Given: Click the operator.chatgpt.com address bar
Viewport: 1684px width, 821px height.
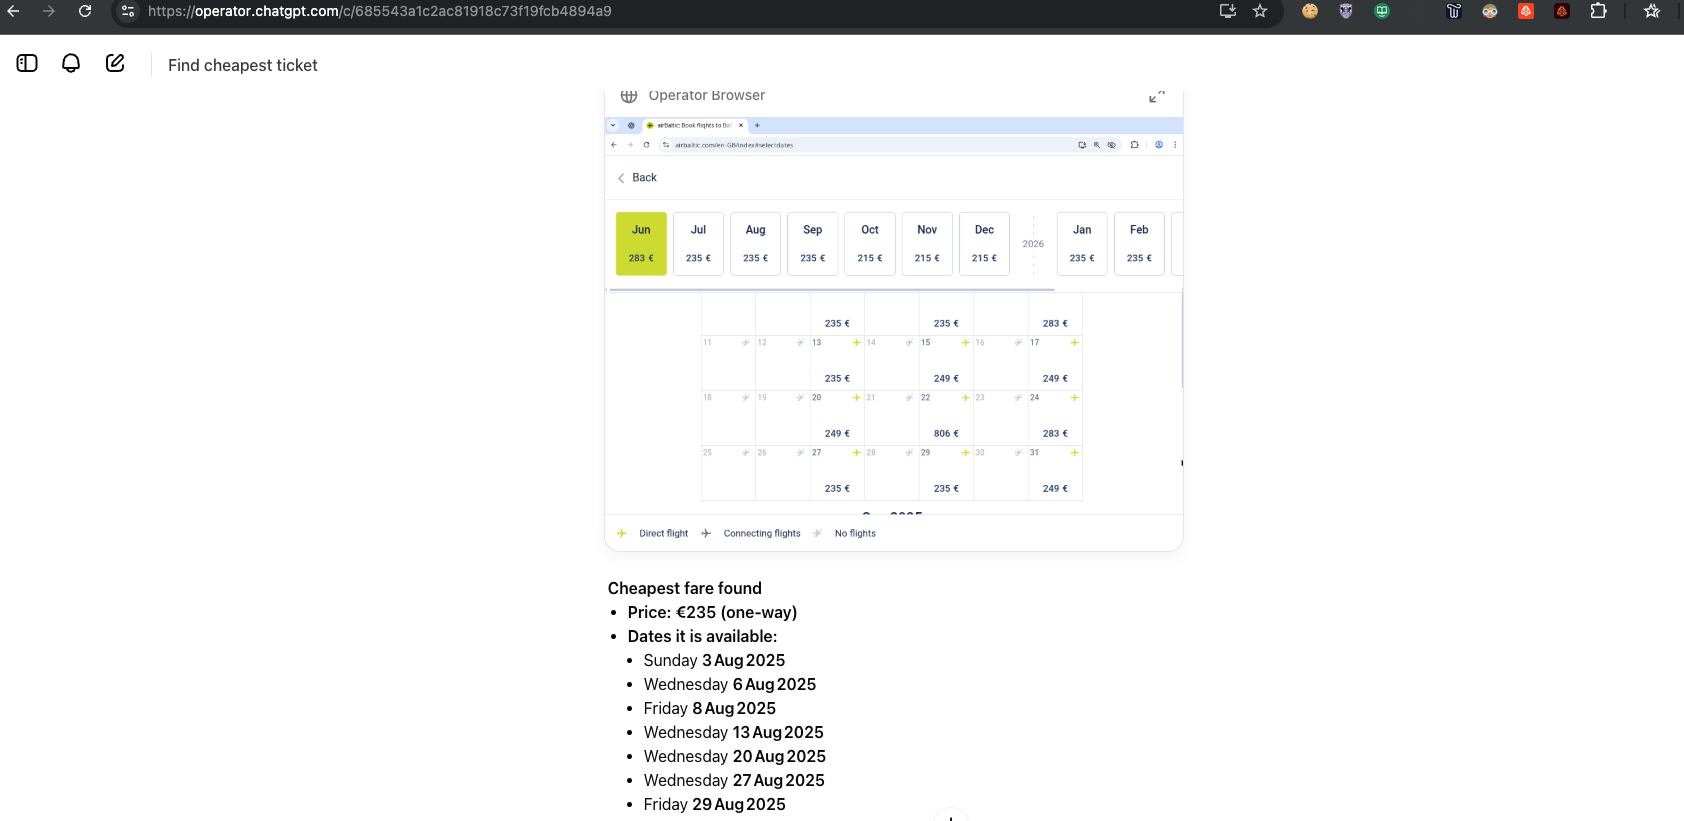Looking at the screenshot, I should click(380, 11).
